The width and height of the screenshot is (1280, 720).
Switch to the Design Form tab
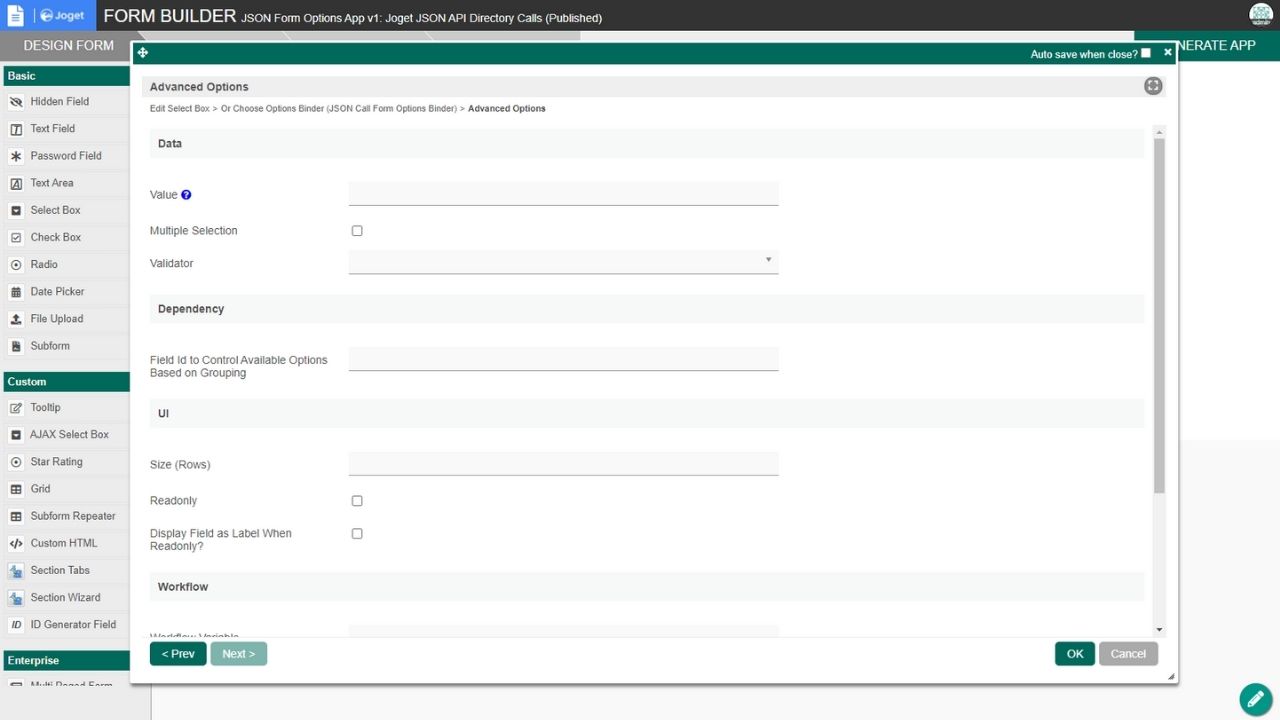(68, 46)
